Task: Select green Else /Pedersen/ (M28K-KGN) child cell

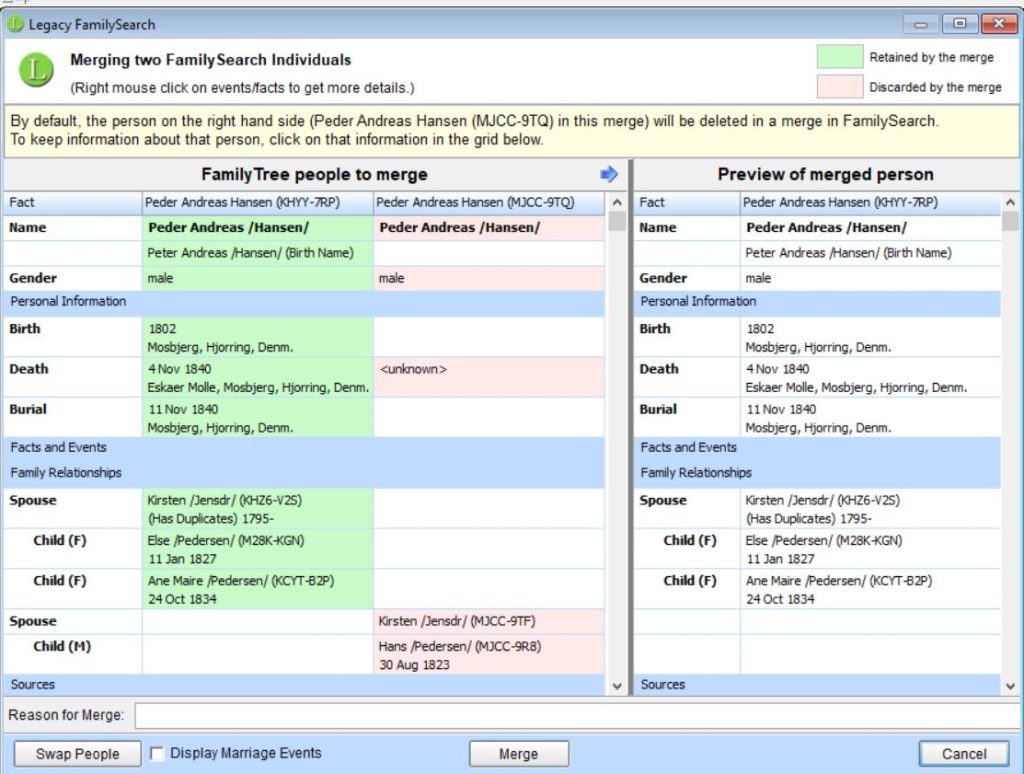Action: 258,549
